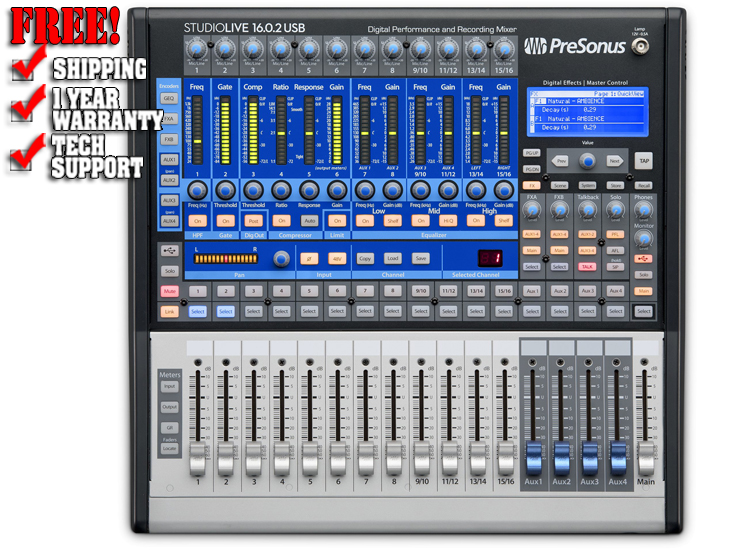
Task: Click the FXA level knob
Action: pos(532,210)
